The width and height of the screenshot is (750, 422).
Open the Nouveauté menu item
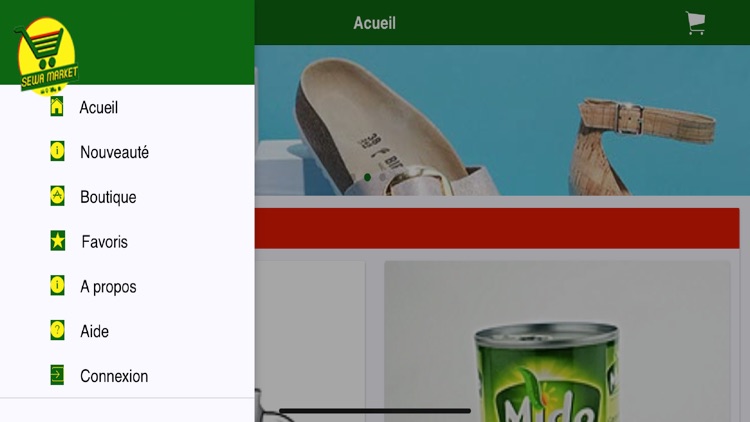click(x=127, y=152)
